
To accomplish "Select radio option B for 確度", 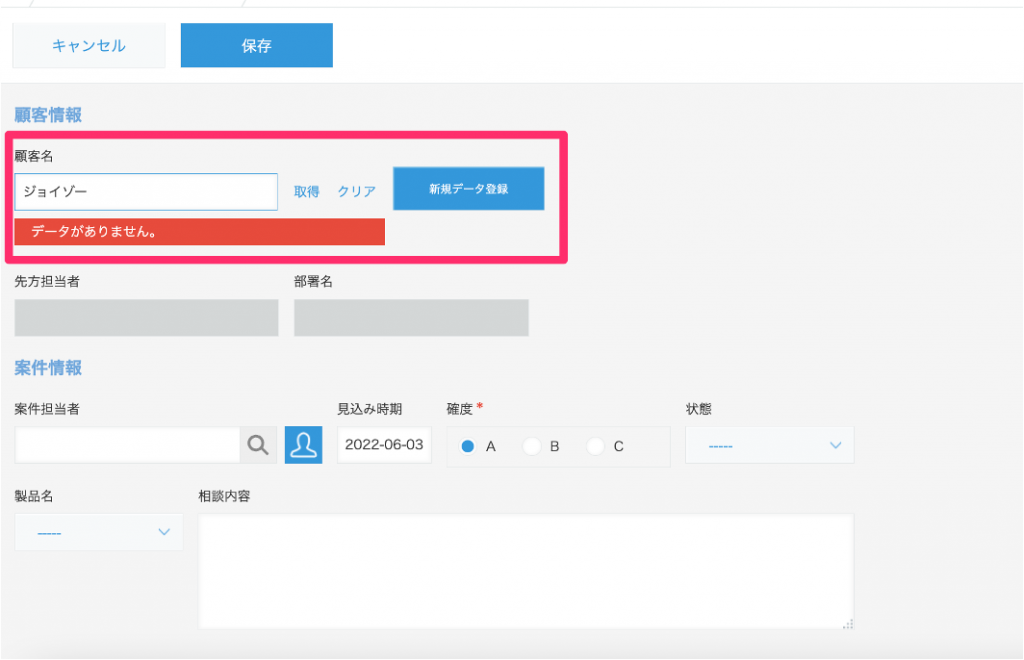I will pos(532,447).
